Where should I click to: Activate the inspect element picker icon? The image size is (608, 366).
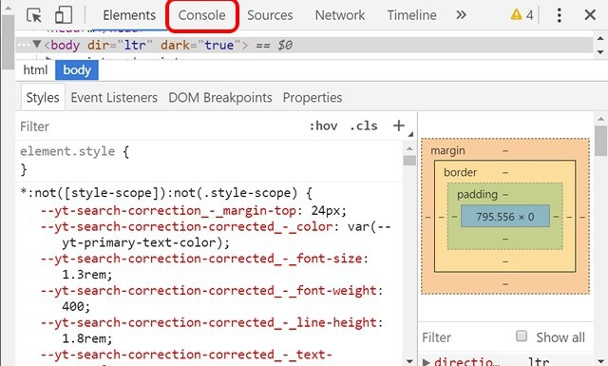34,15
